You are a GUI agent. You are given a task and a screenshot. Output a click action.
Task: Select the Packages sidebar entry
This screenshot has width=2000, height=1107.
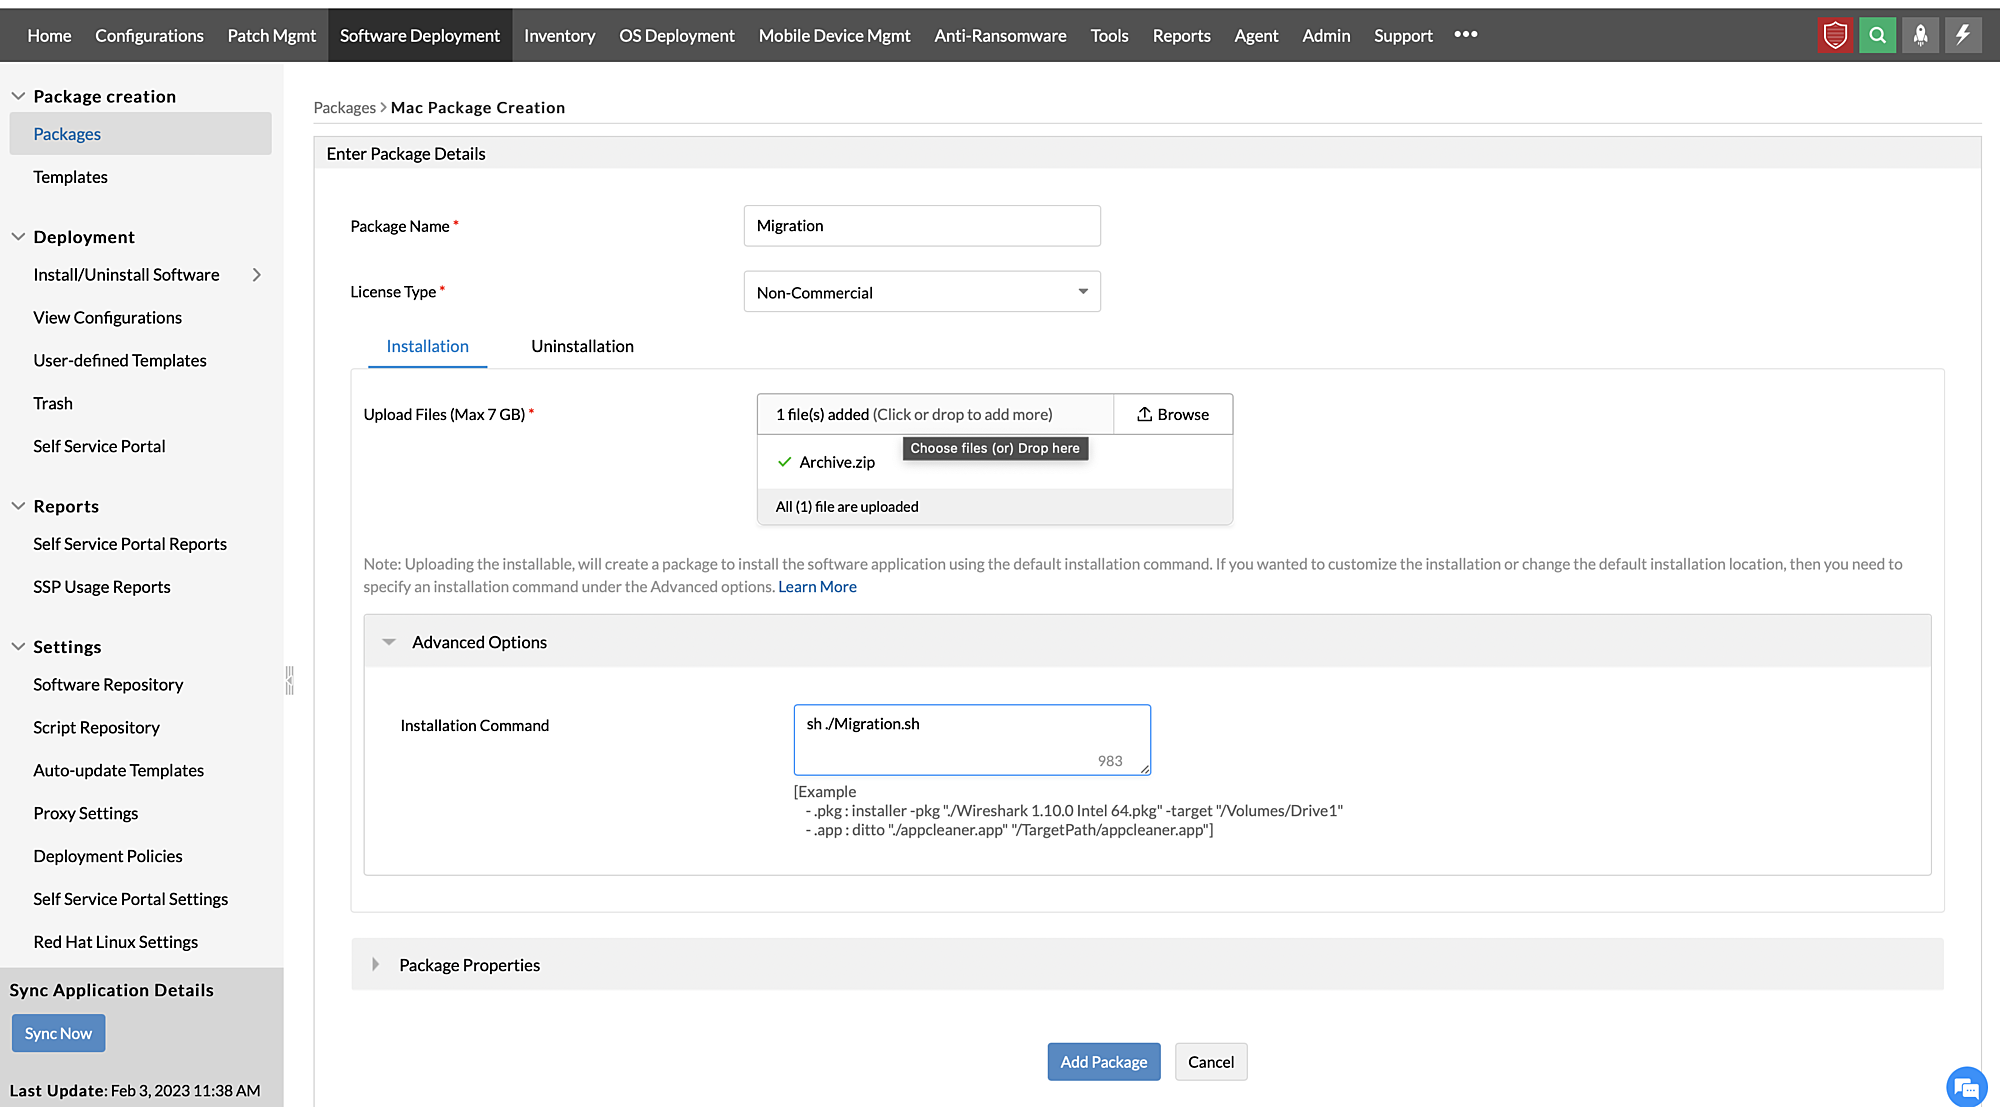(67, 133)
